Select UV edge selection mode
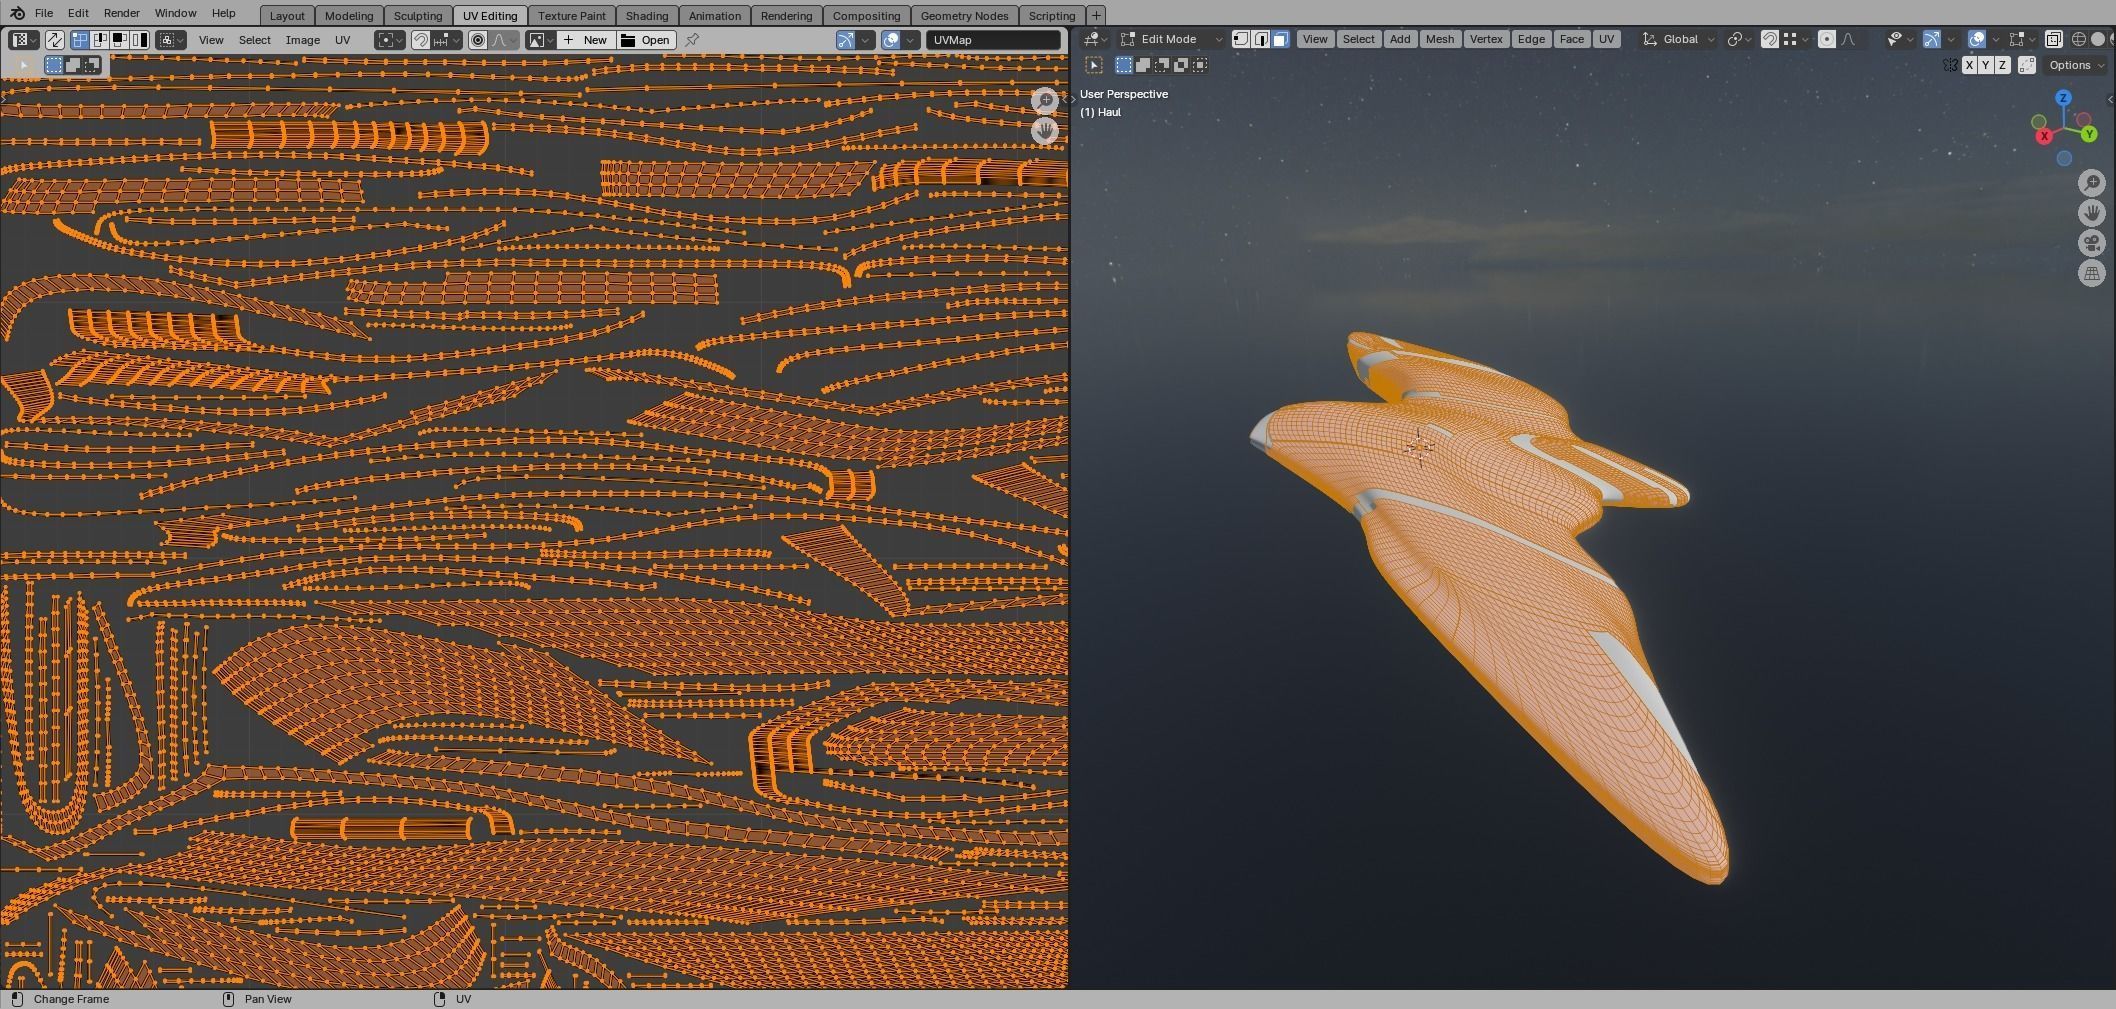The height and width of the screenshot is (1009, 2116). (x=100, y=40)
